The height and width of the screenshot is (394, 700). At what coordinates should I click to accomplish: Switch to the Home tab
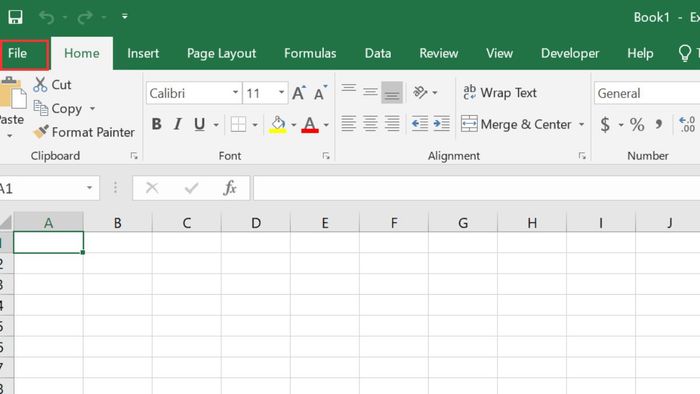pyautogui.click(x=82, y=54)
